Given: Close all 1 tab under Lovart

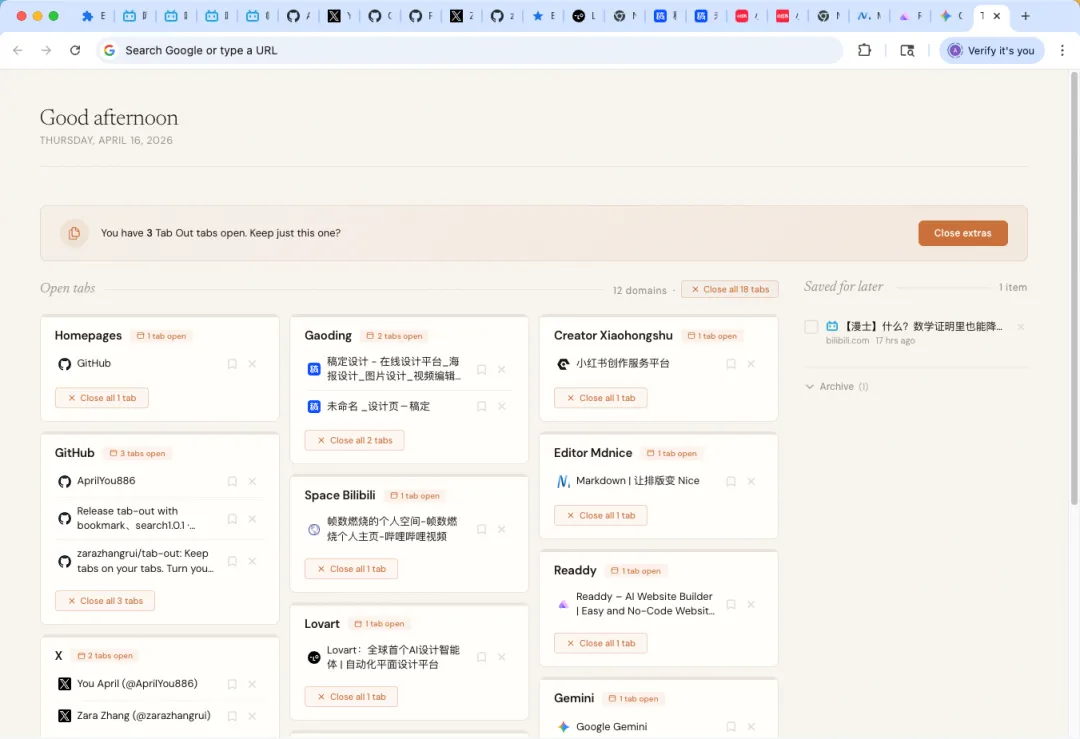Looking at the screenshot, I should 351,697.
